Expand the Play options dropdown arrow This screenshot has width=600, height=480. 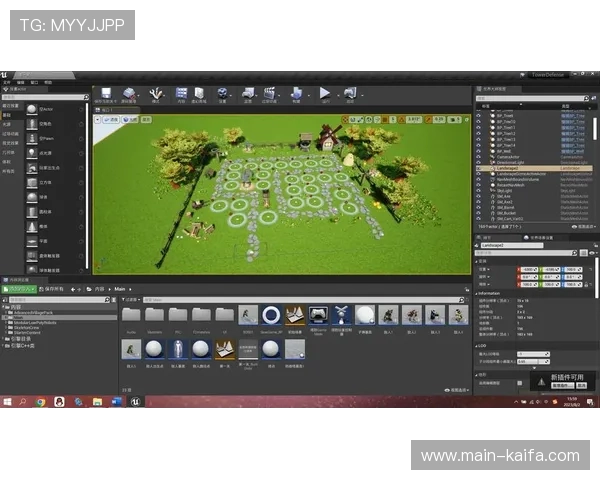click(336, 93)
